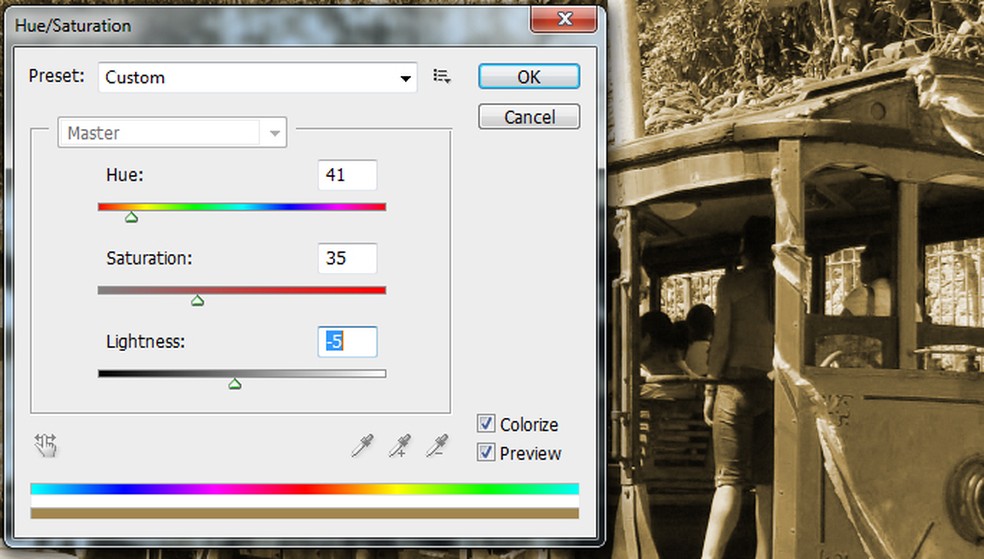The image size is (984, 559).
Task: Click the Saturation slider handle
Action: click(198, 301)
